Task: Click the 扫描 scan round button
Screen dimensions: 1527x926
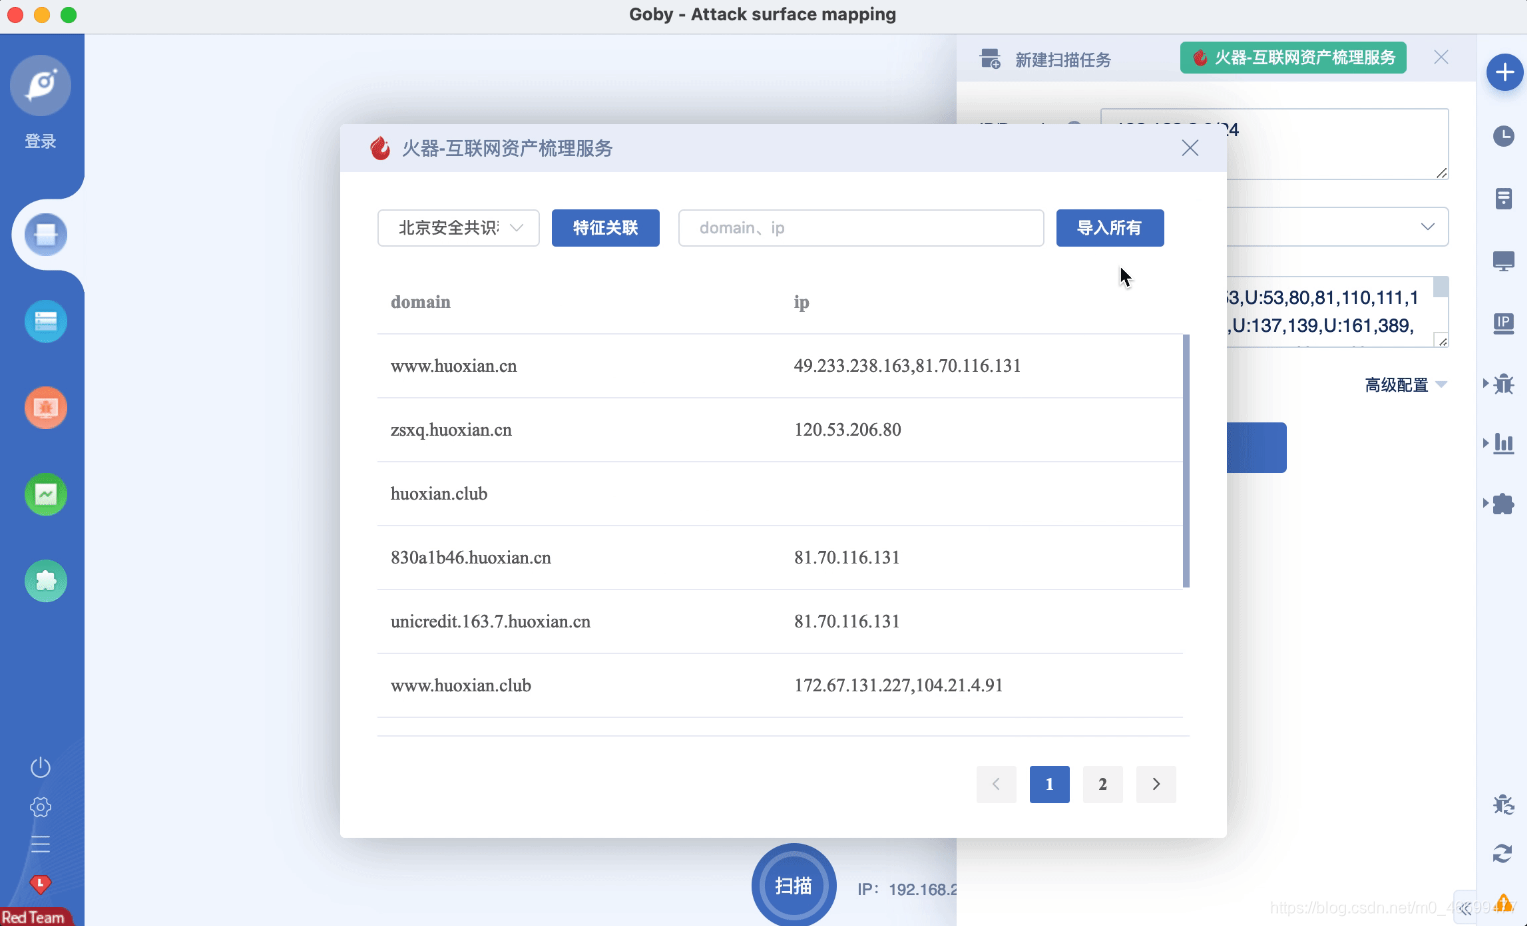Action: pyautogui.click(x=794, y=886)
